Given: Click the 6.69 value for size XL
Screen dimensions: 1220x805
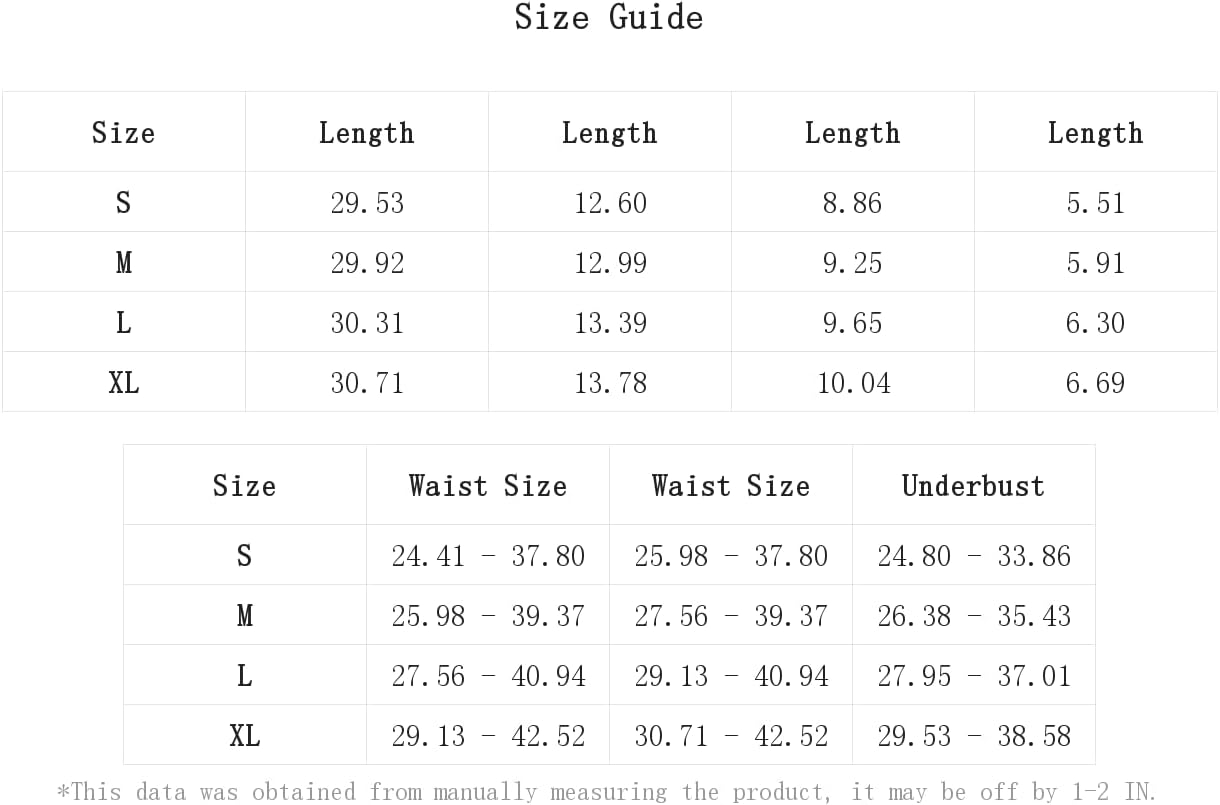Looking at the screenshot, I should [1095, 383].
